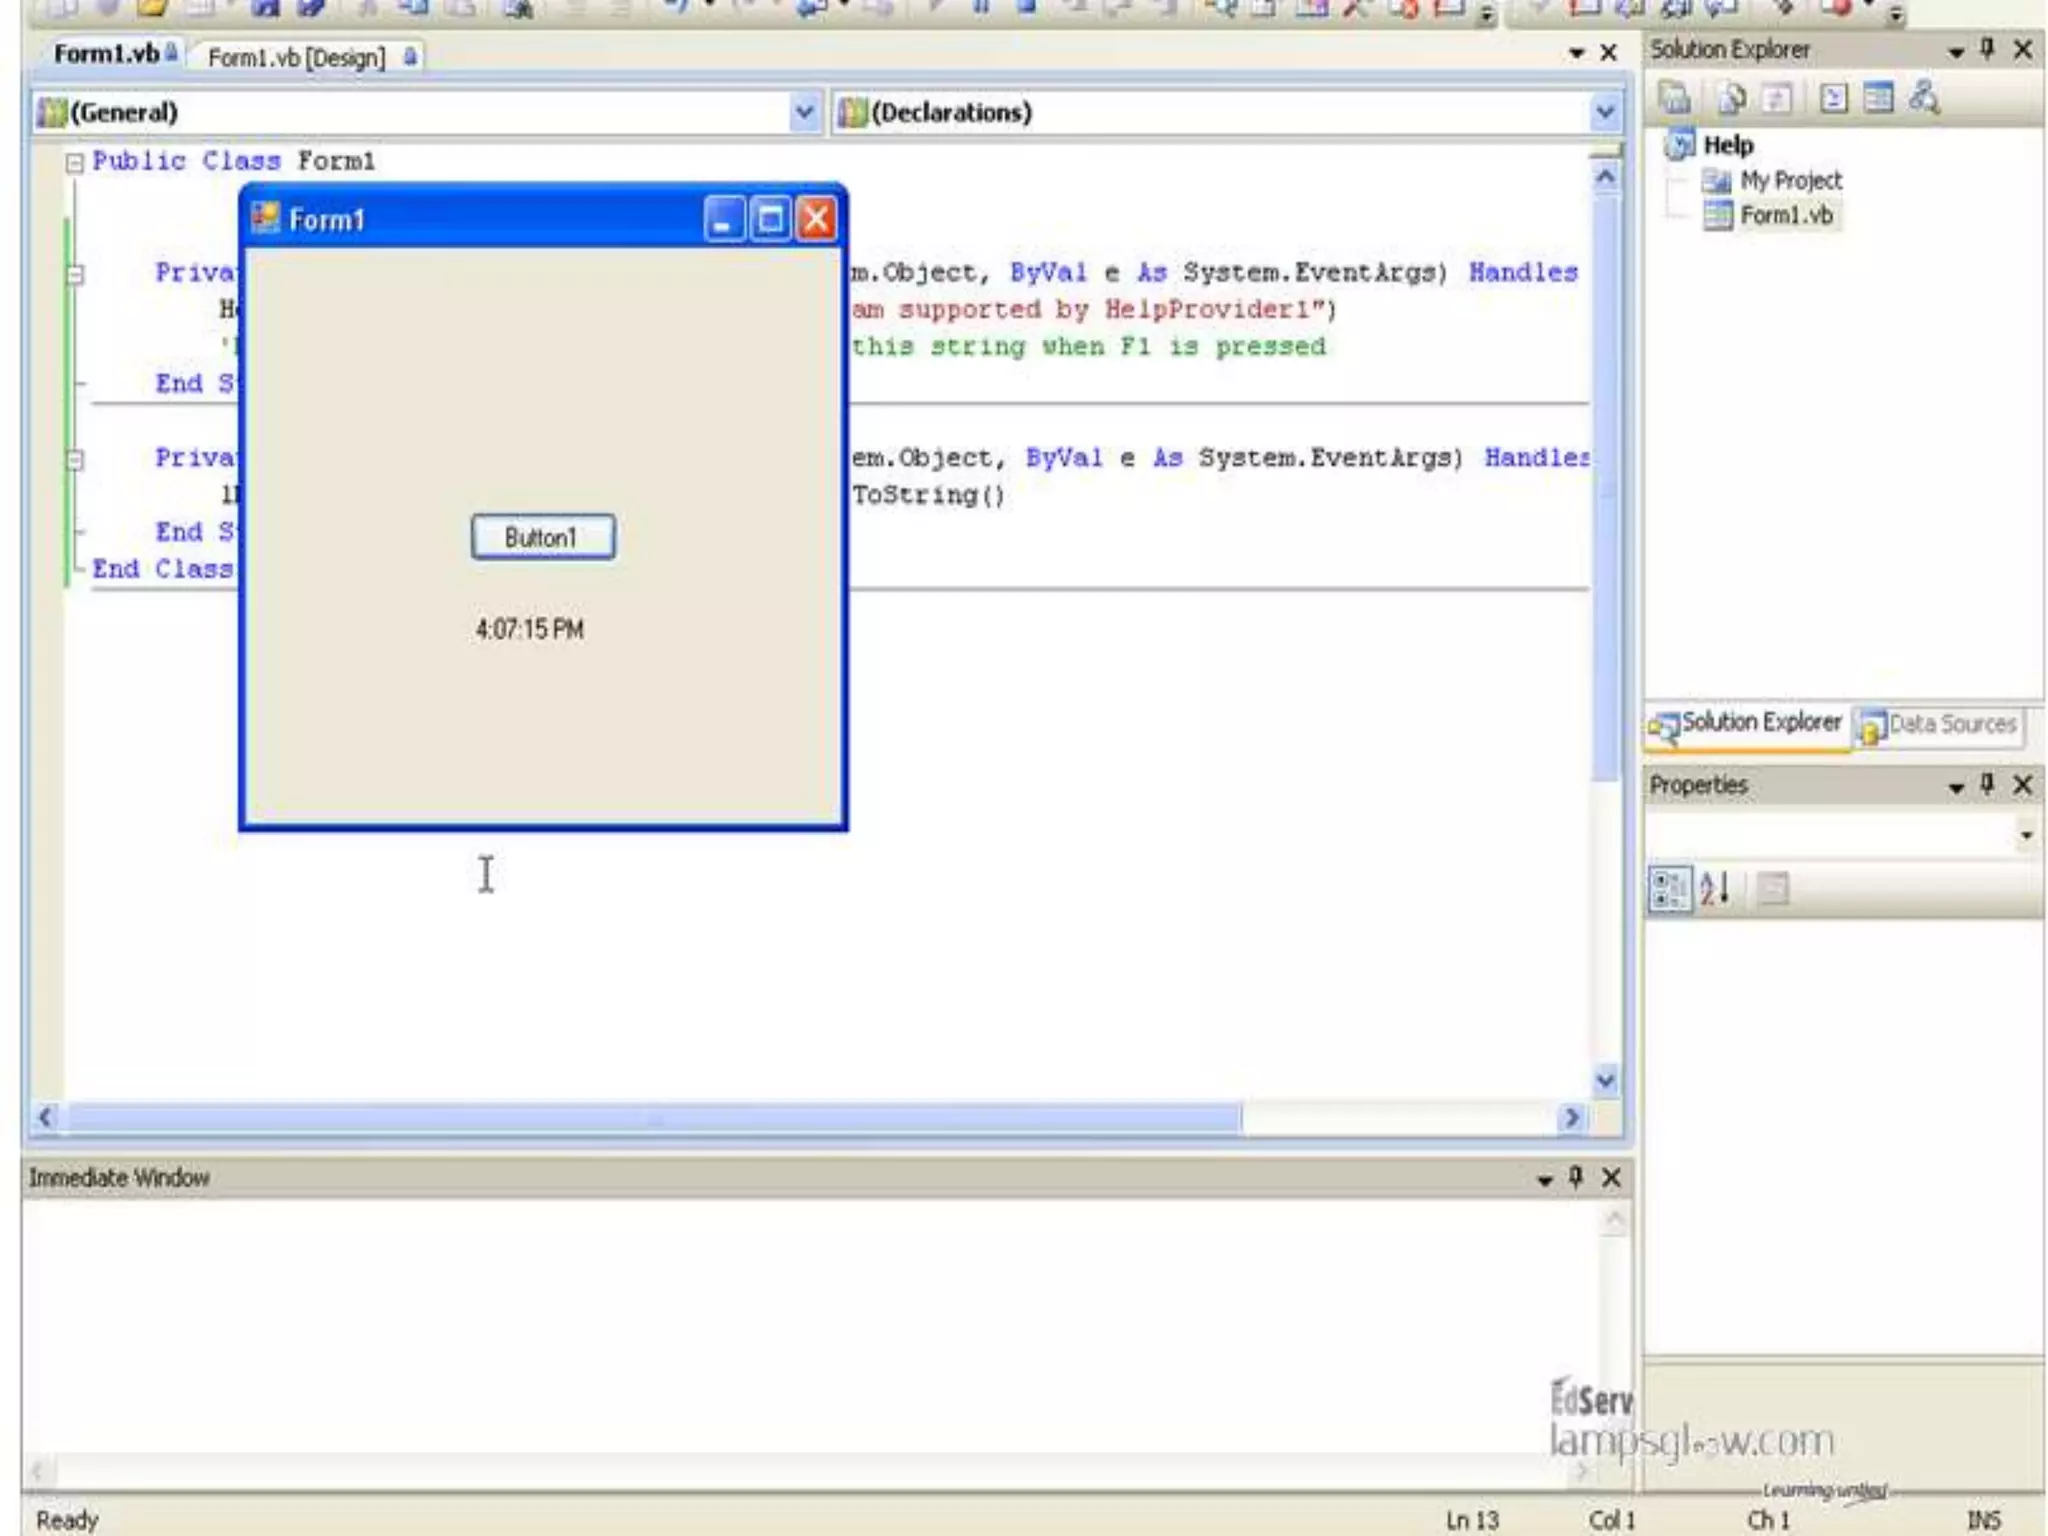Viewport: 2048px width, 1536px height.
Task: Click the Form1 window title bar icon
Action: click(265, 218)
